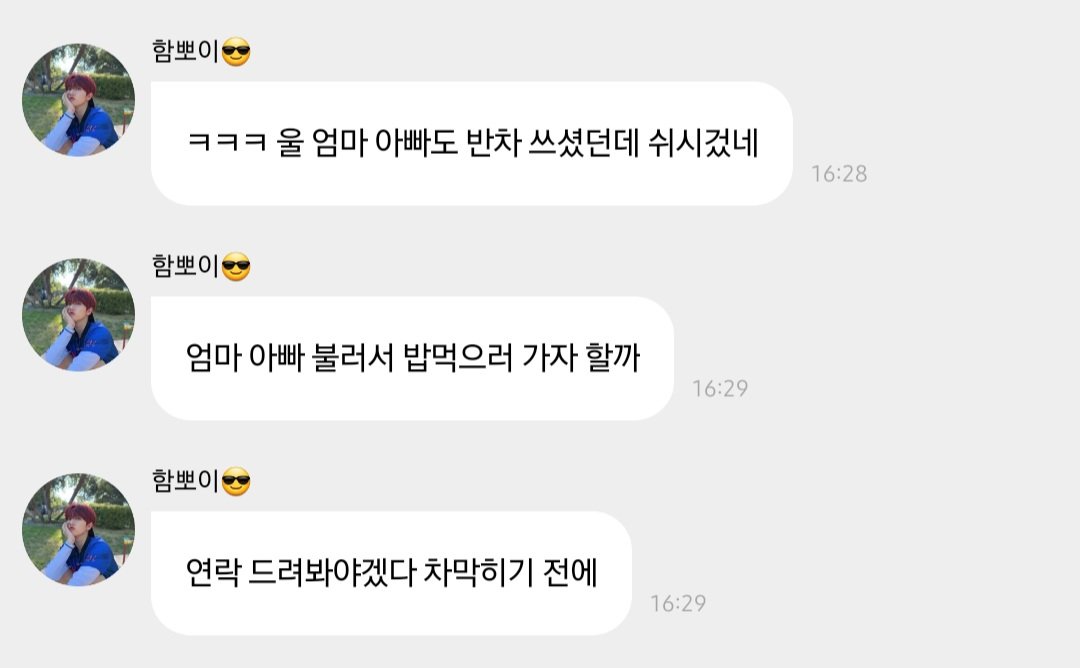Click sunglasses emoji above '엄마 아빠 불러서' message

point(236,267)
